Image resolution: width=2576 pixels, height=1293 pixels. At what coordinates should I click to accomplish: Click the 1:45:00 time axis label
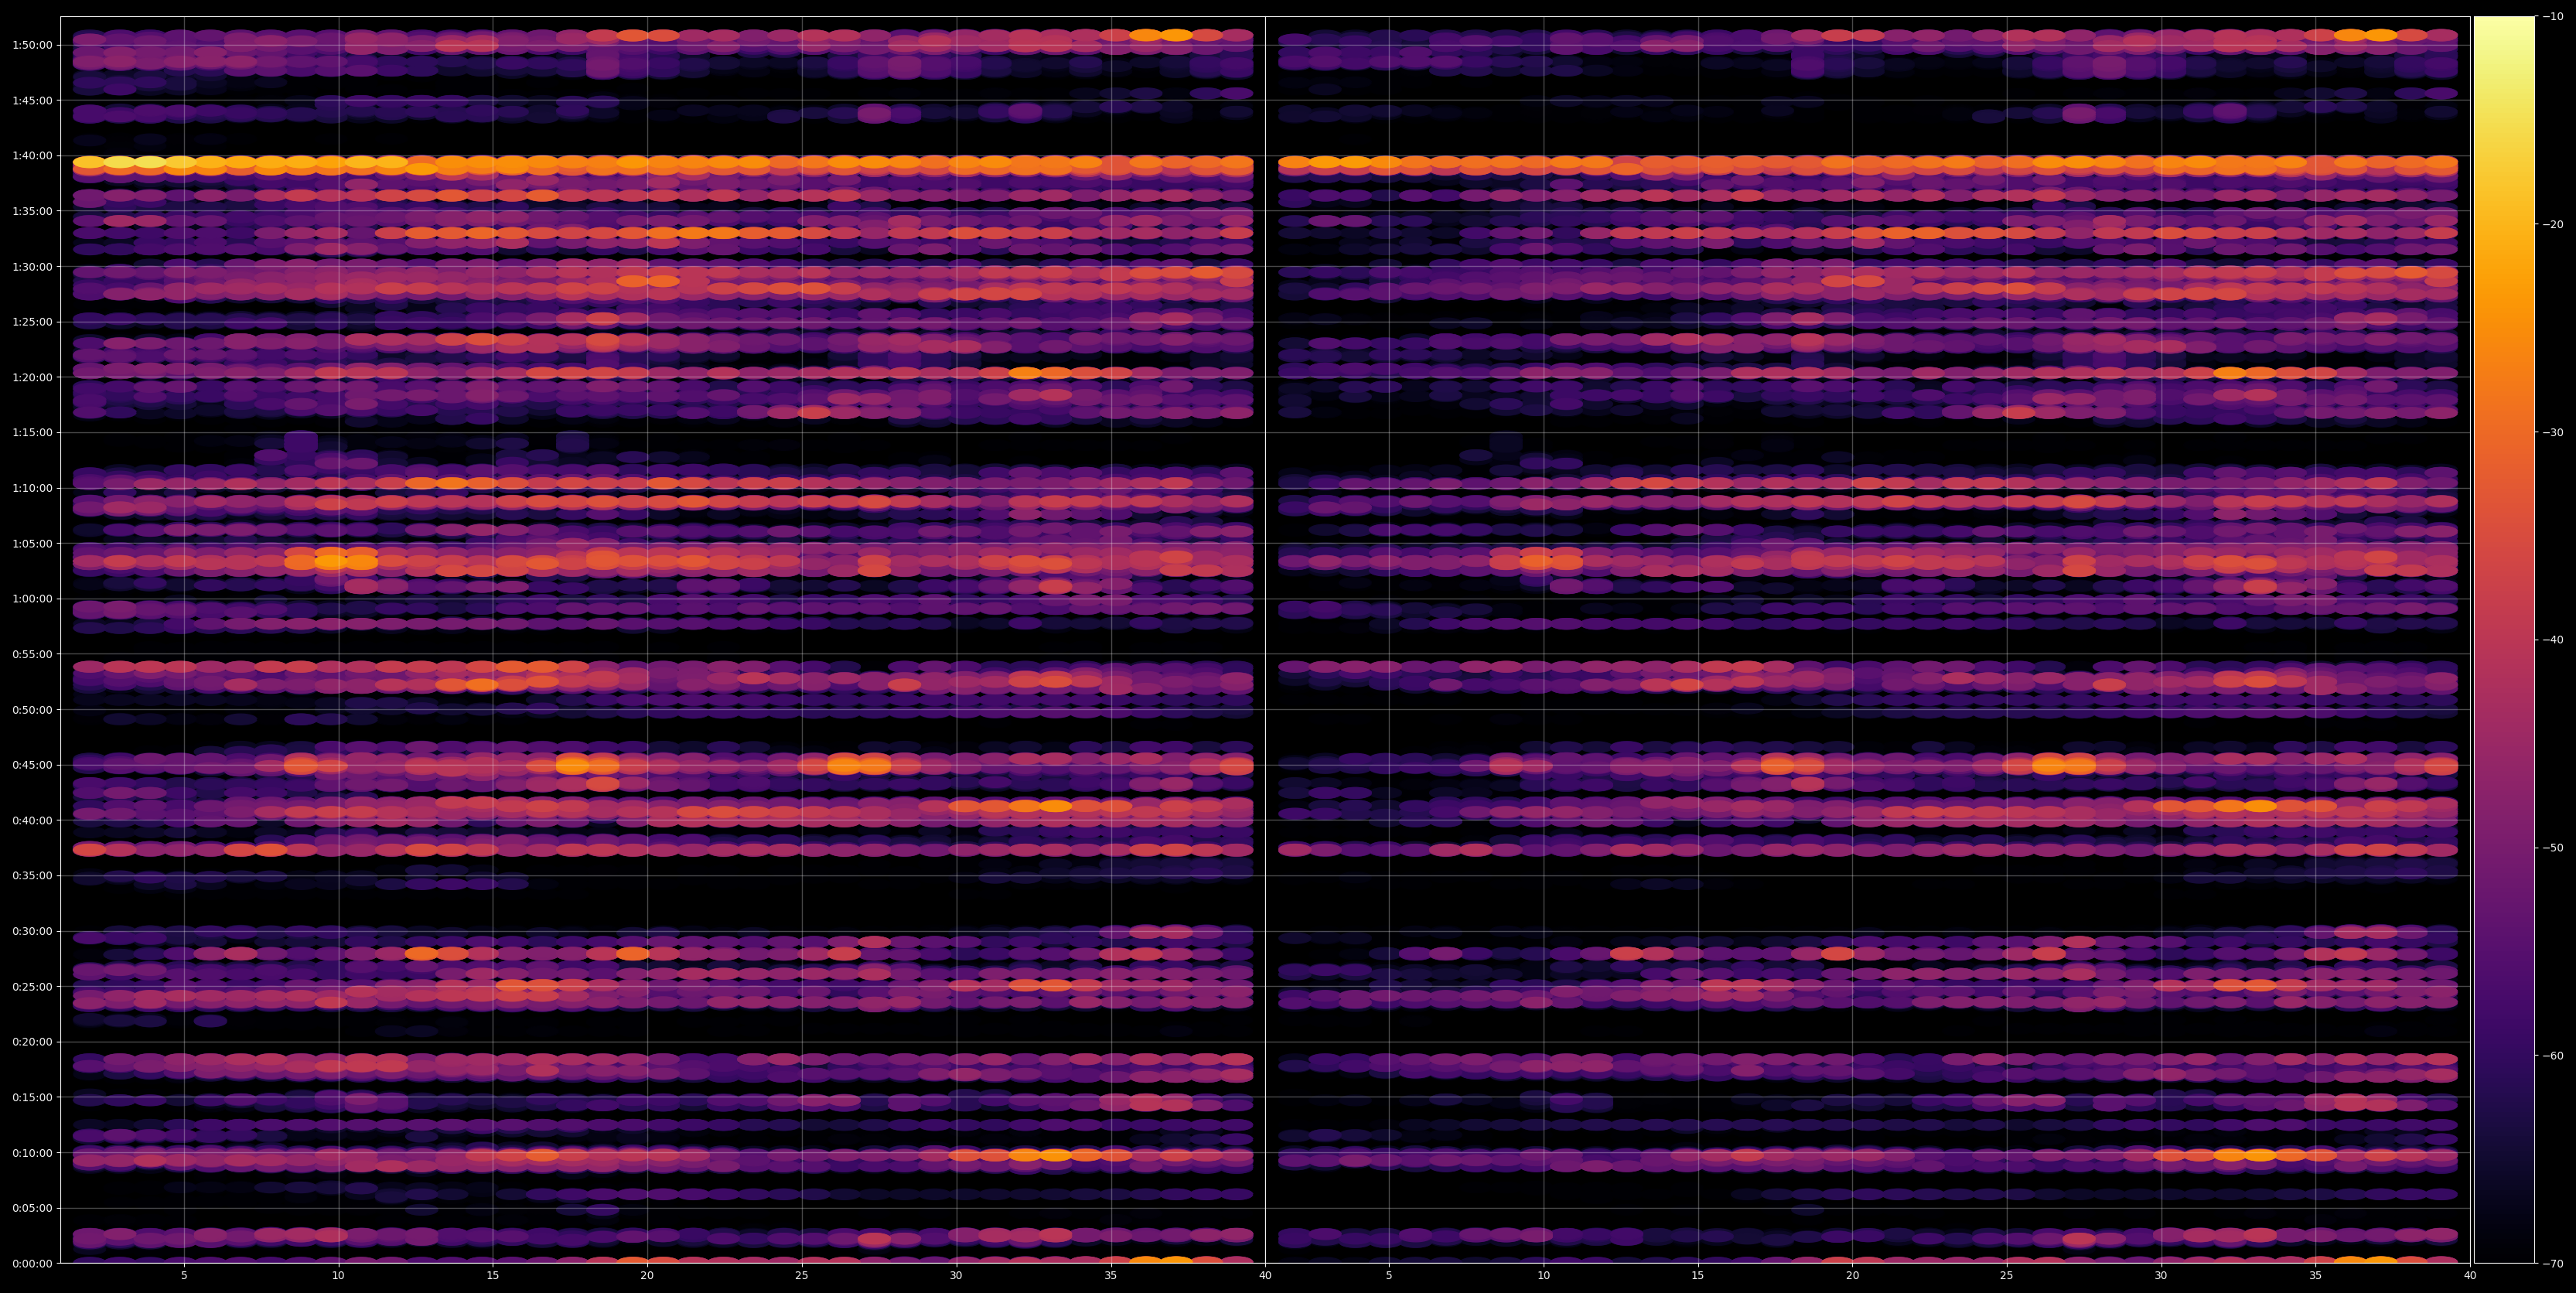(x=33, y=100)
